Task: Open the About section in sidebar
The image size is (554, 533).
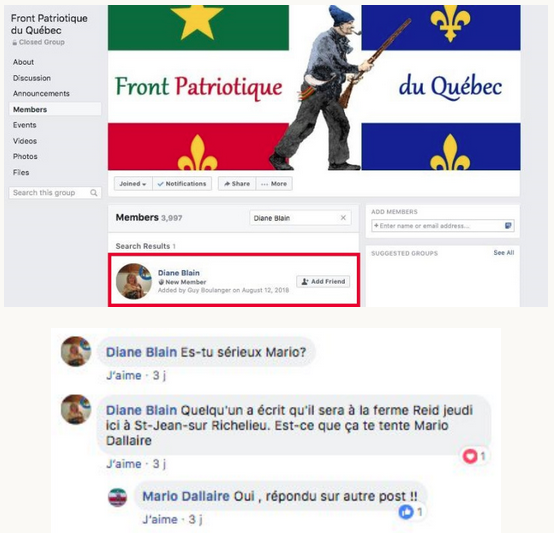Action: pos(23,62)
